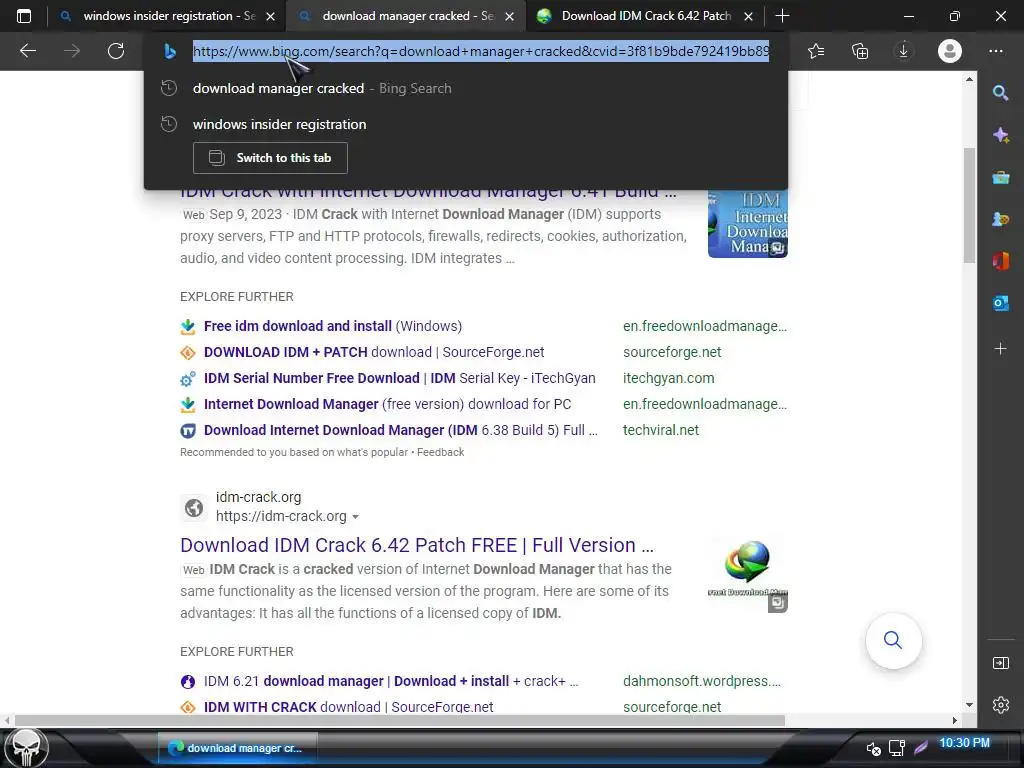Close the Download IDM Crack 6.42 tab
The height and width of the screenshot is (768, 1024).
pyautogui.click(x=748, y=16)
